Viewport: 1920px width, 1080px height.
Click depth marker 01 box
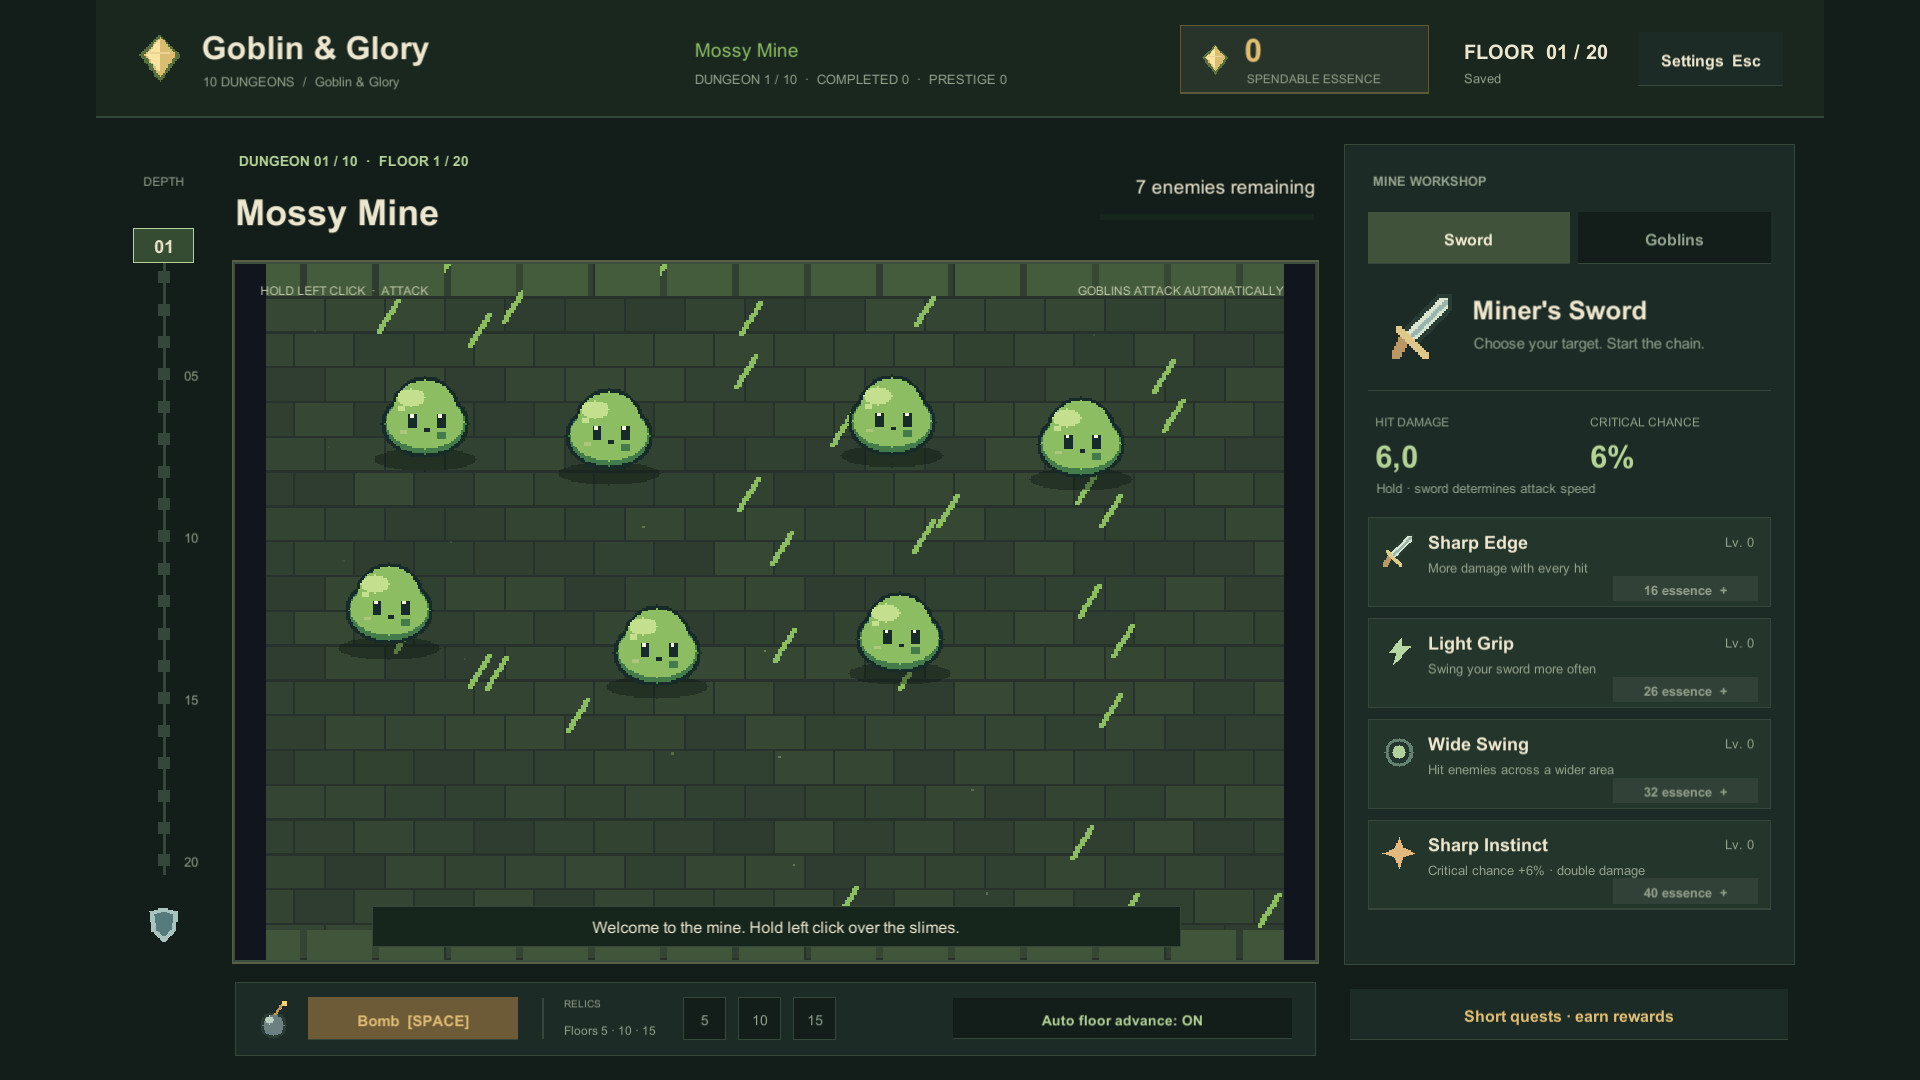pyautogui.click(x=163, y=246)
